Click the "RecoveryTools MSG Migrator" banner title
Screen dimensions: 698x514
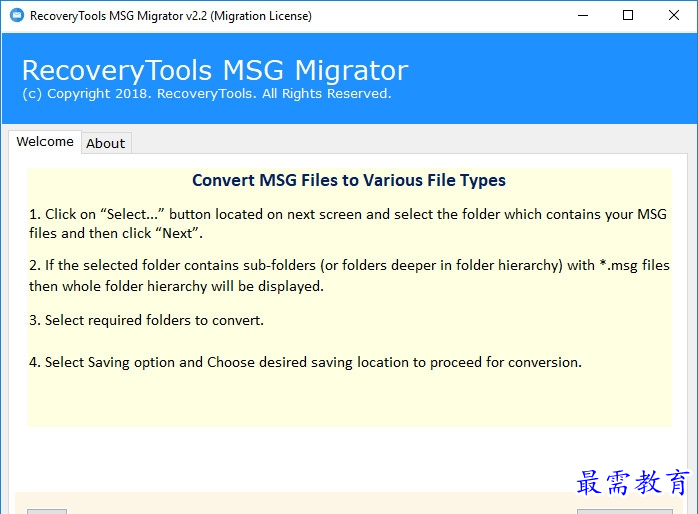pos(215,70)
